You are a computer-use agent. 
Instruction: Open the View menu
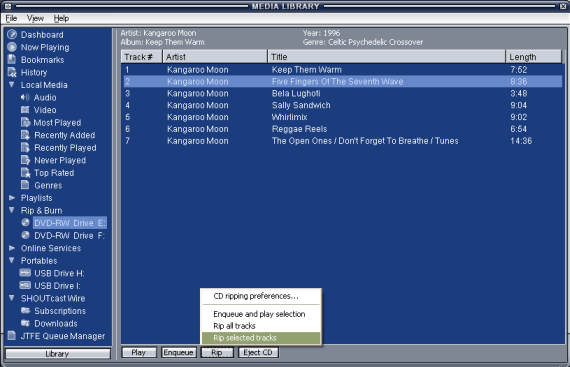(x=35, y=18)
